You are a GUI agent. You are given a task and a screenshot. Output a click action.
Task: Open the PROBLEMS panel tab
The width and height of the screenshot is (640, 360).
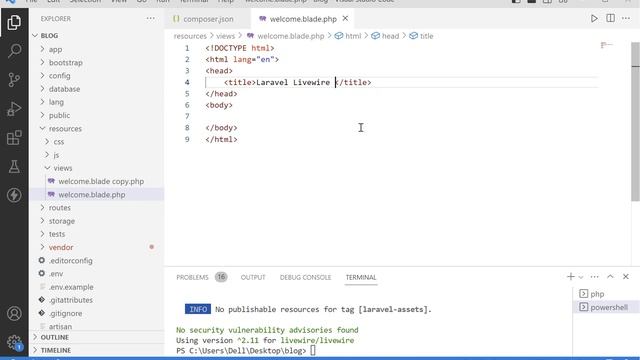(x=202, y=277)
